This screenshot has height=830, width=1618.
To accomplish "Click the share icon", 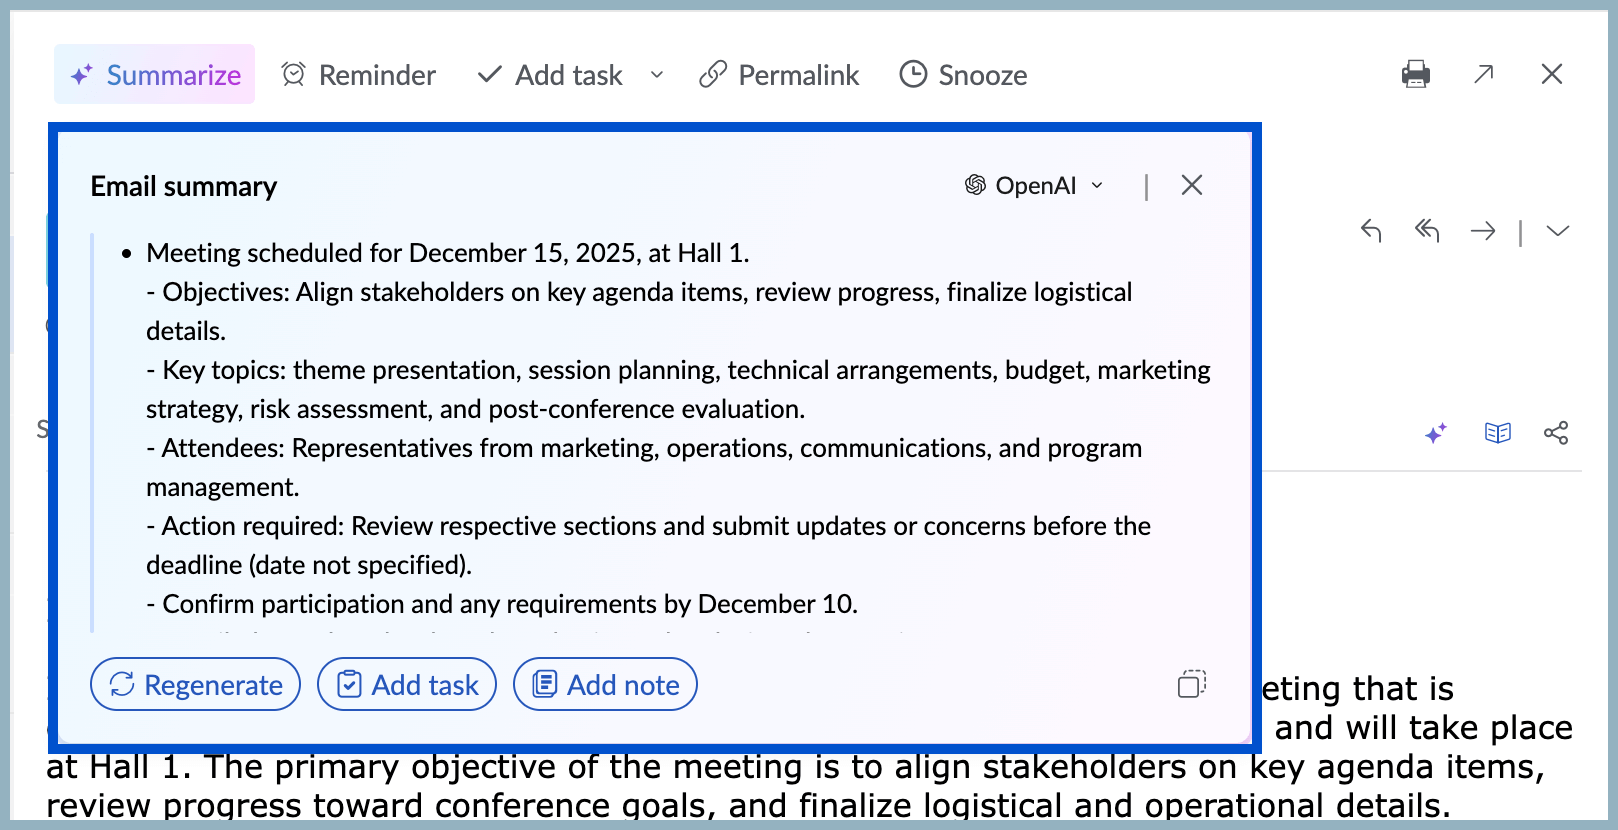I will pos(1556,433).
